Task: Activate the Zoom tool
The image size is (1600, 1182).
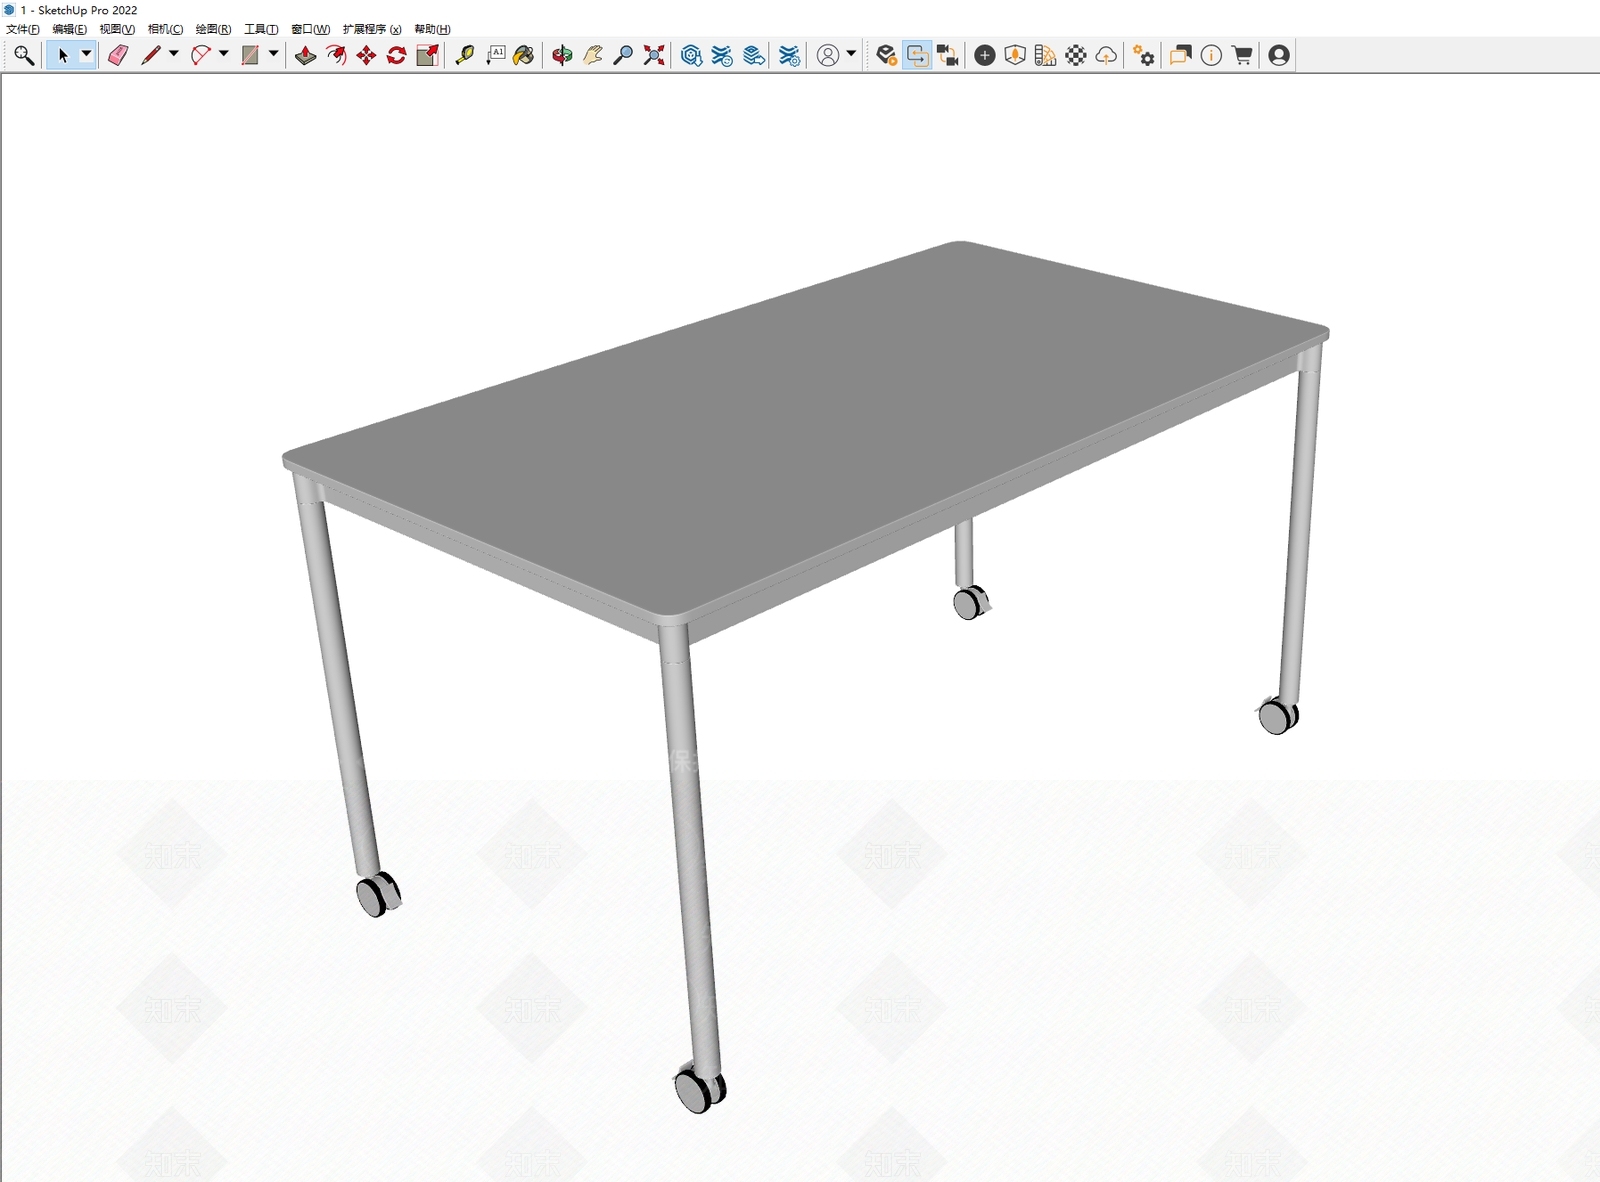Action: pyautogui.click(x=623, y=55)
